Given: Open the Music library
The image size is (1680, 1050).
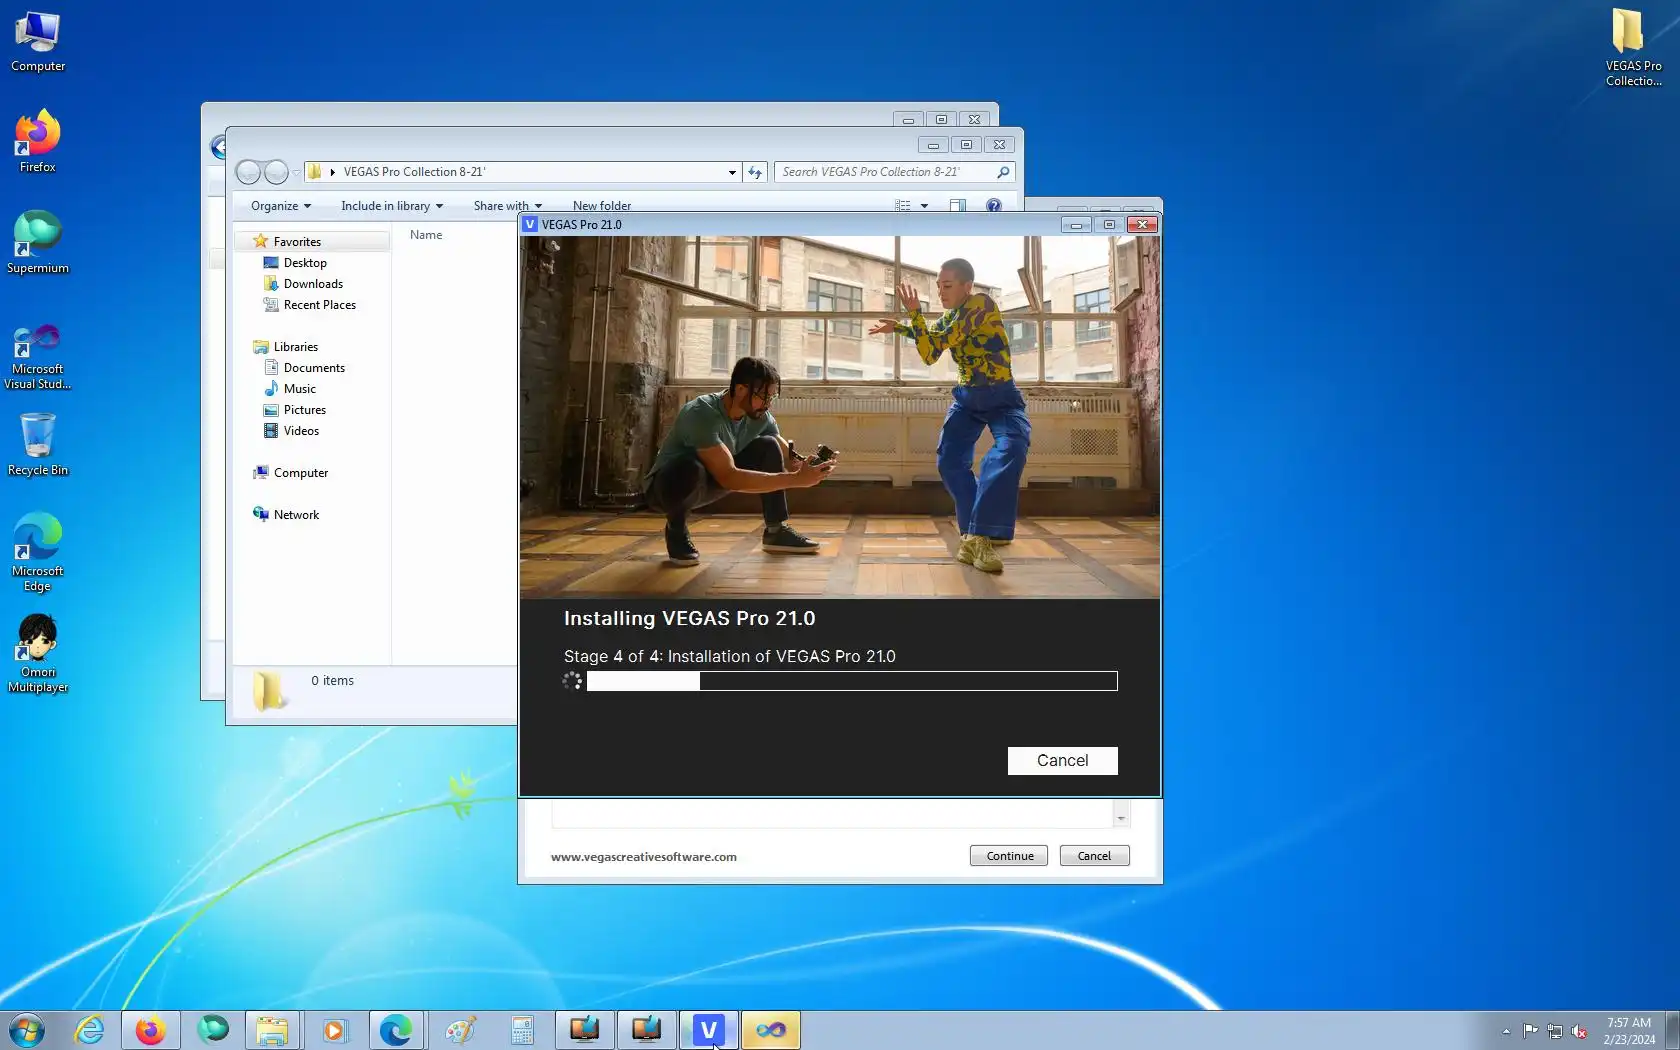Looking at the screenshot, I should (x=299, y=389).
